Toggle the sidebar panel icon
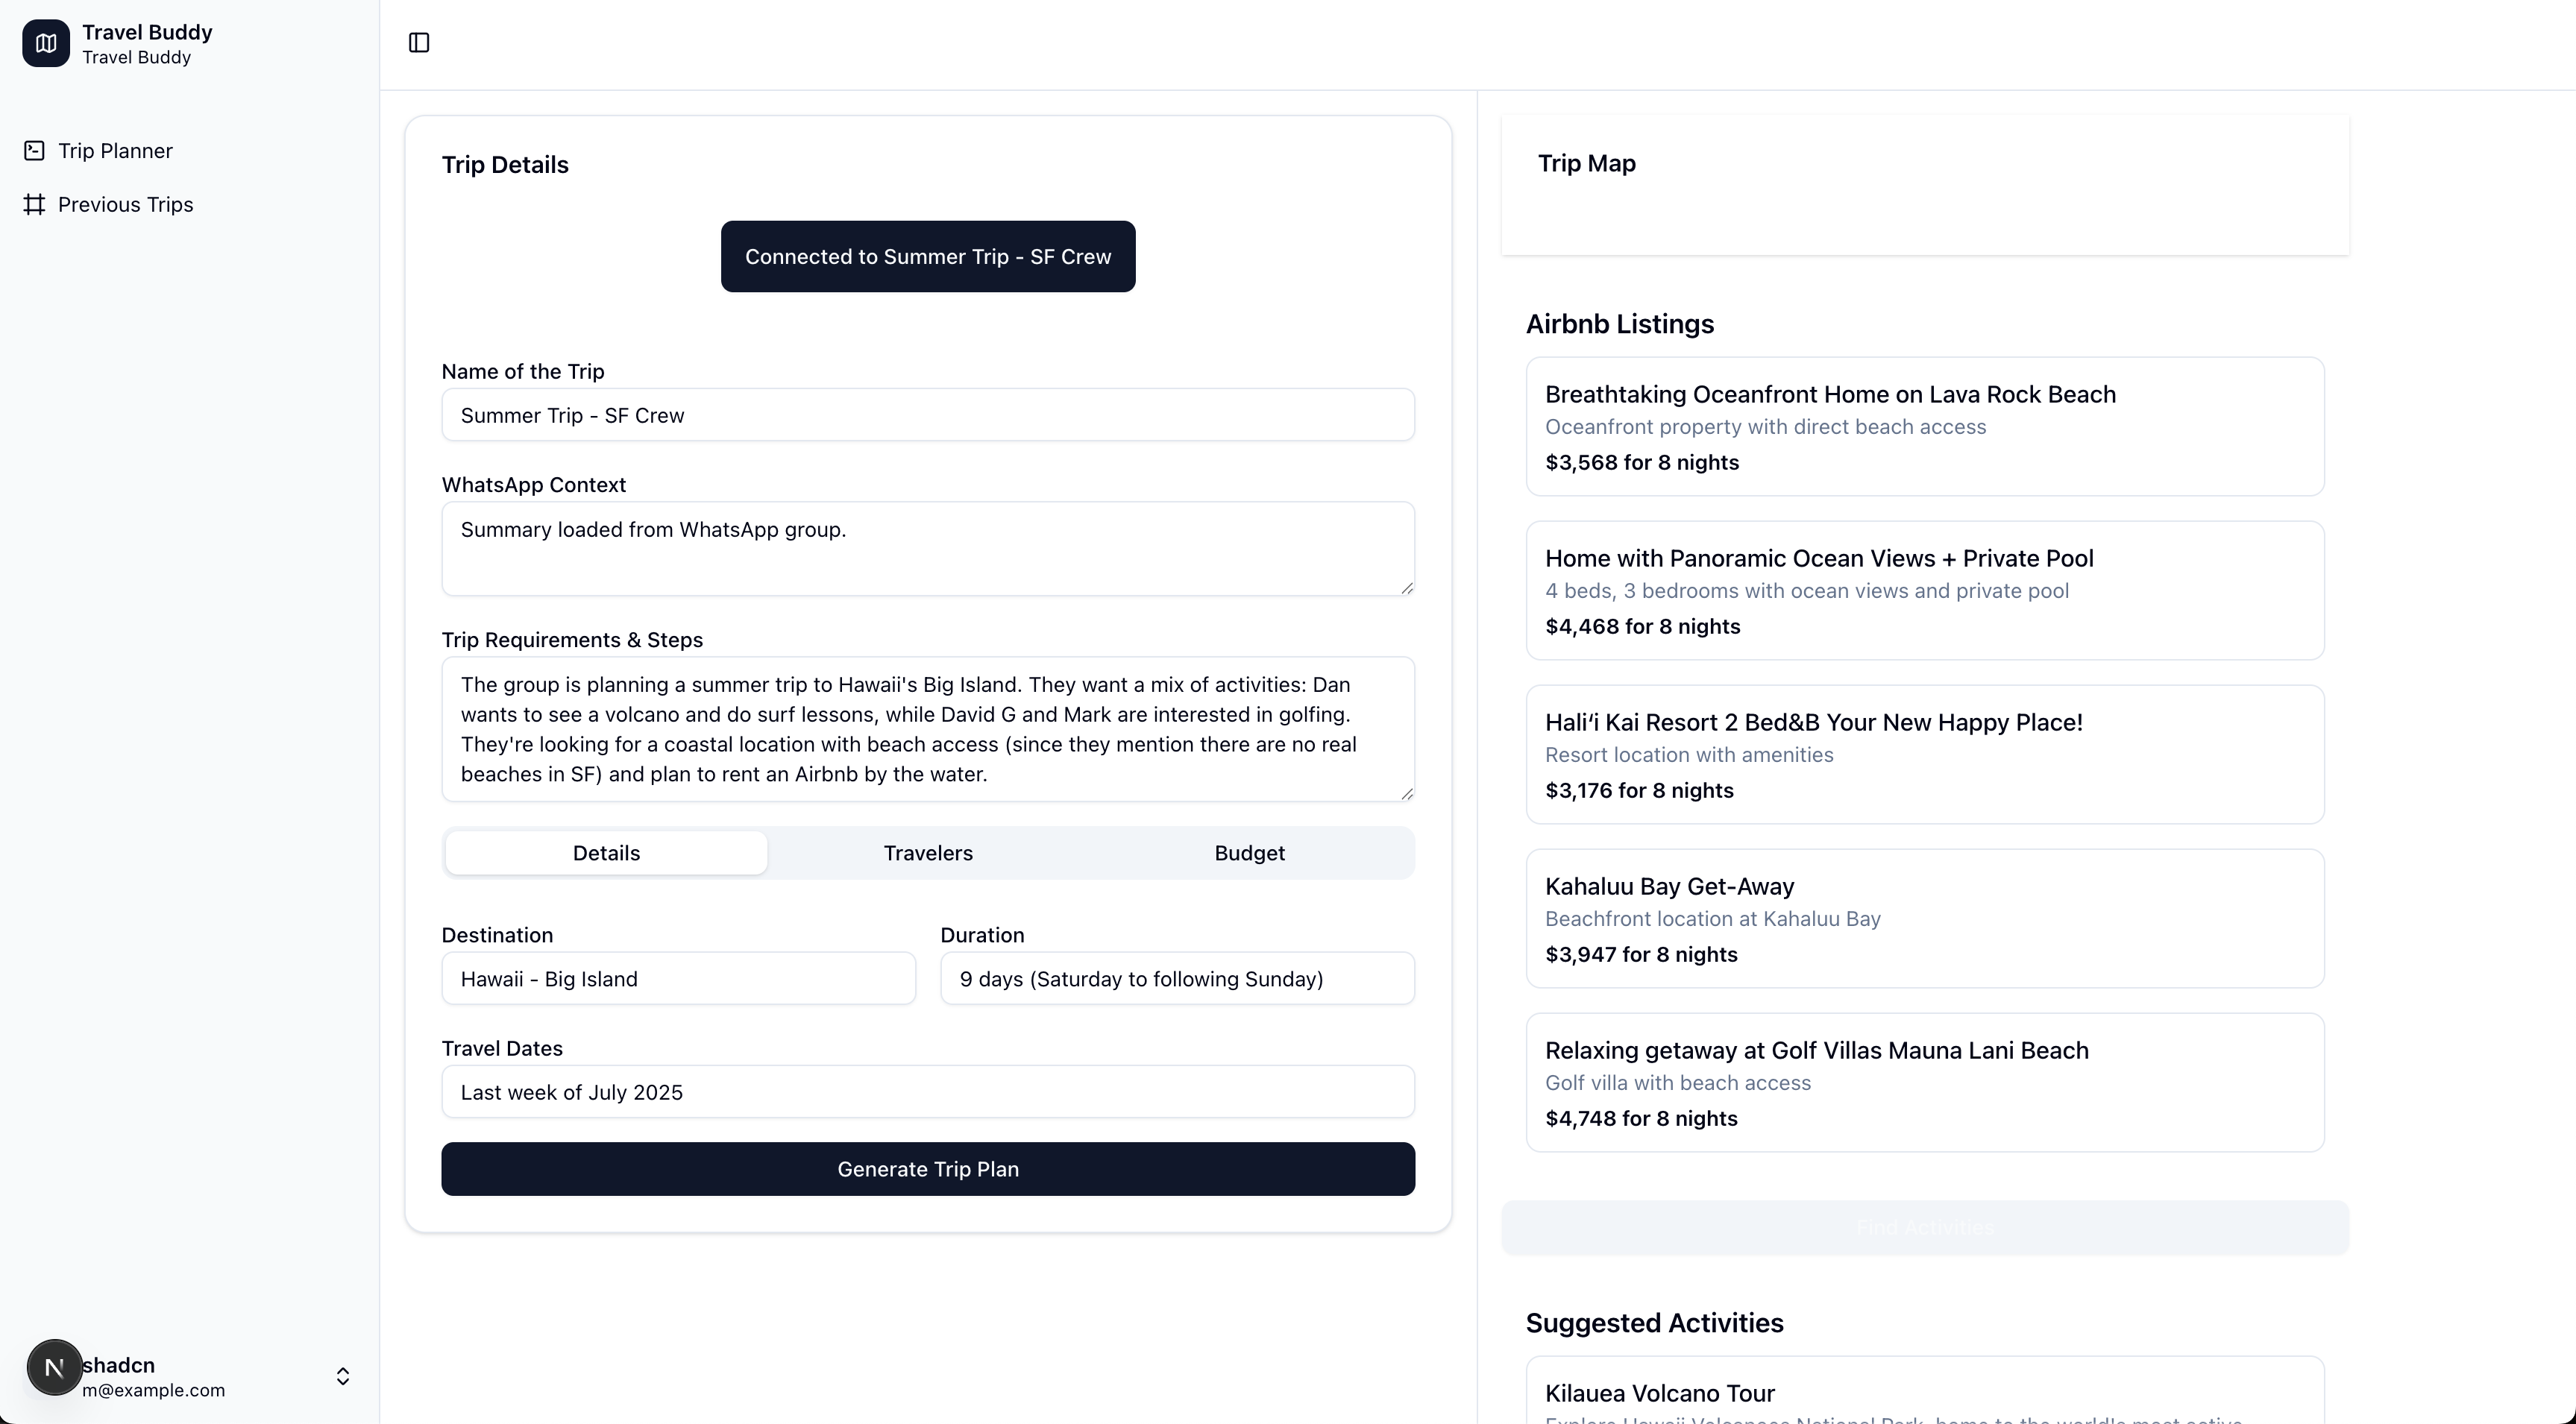2576x1424 pixels. pyautogui.click(x=419, y=42)
